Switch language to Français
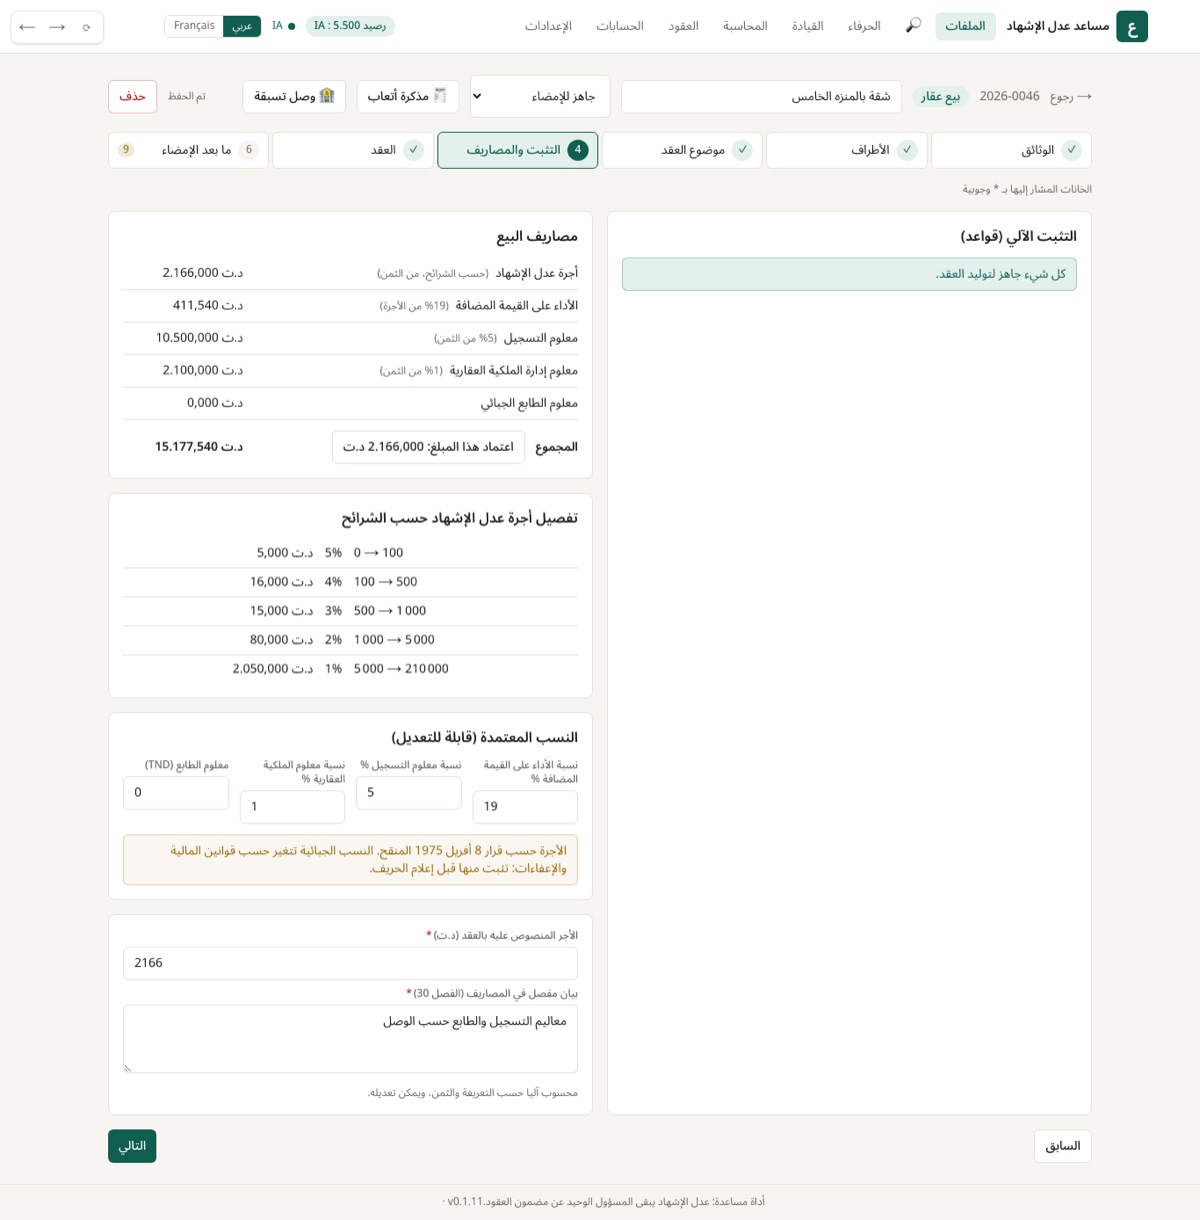 pos(194,26)
